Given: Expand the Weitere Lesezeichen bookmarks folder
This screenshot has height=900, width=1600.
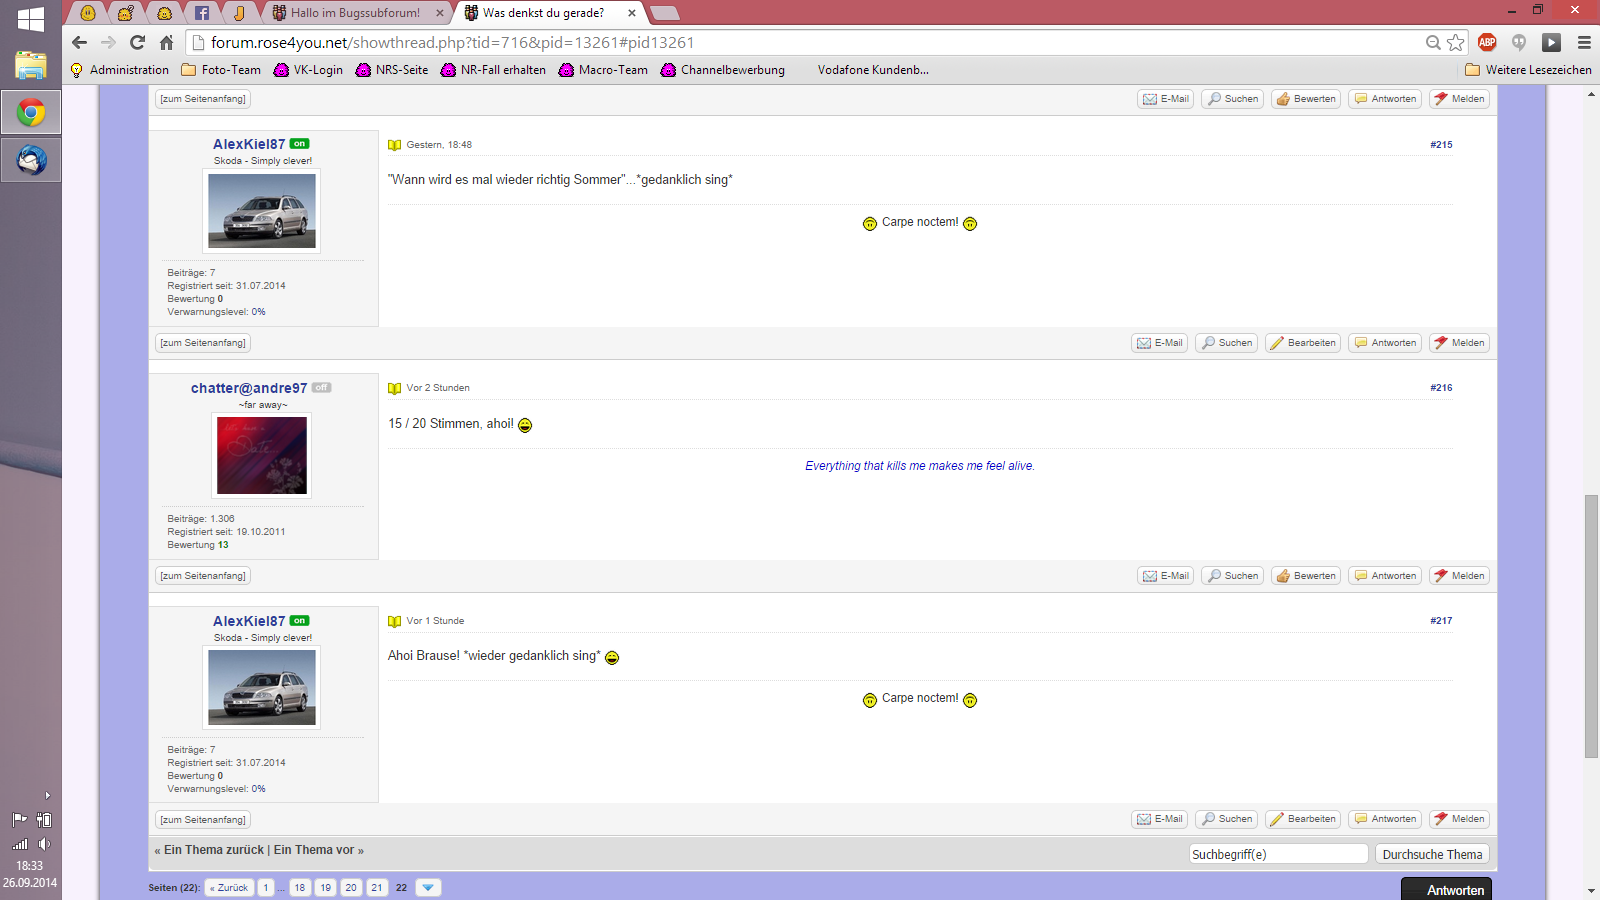Looking at the screenshot, I should [1527, 70].
